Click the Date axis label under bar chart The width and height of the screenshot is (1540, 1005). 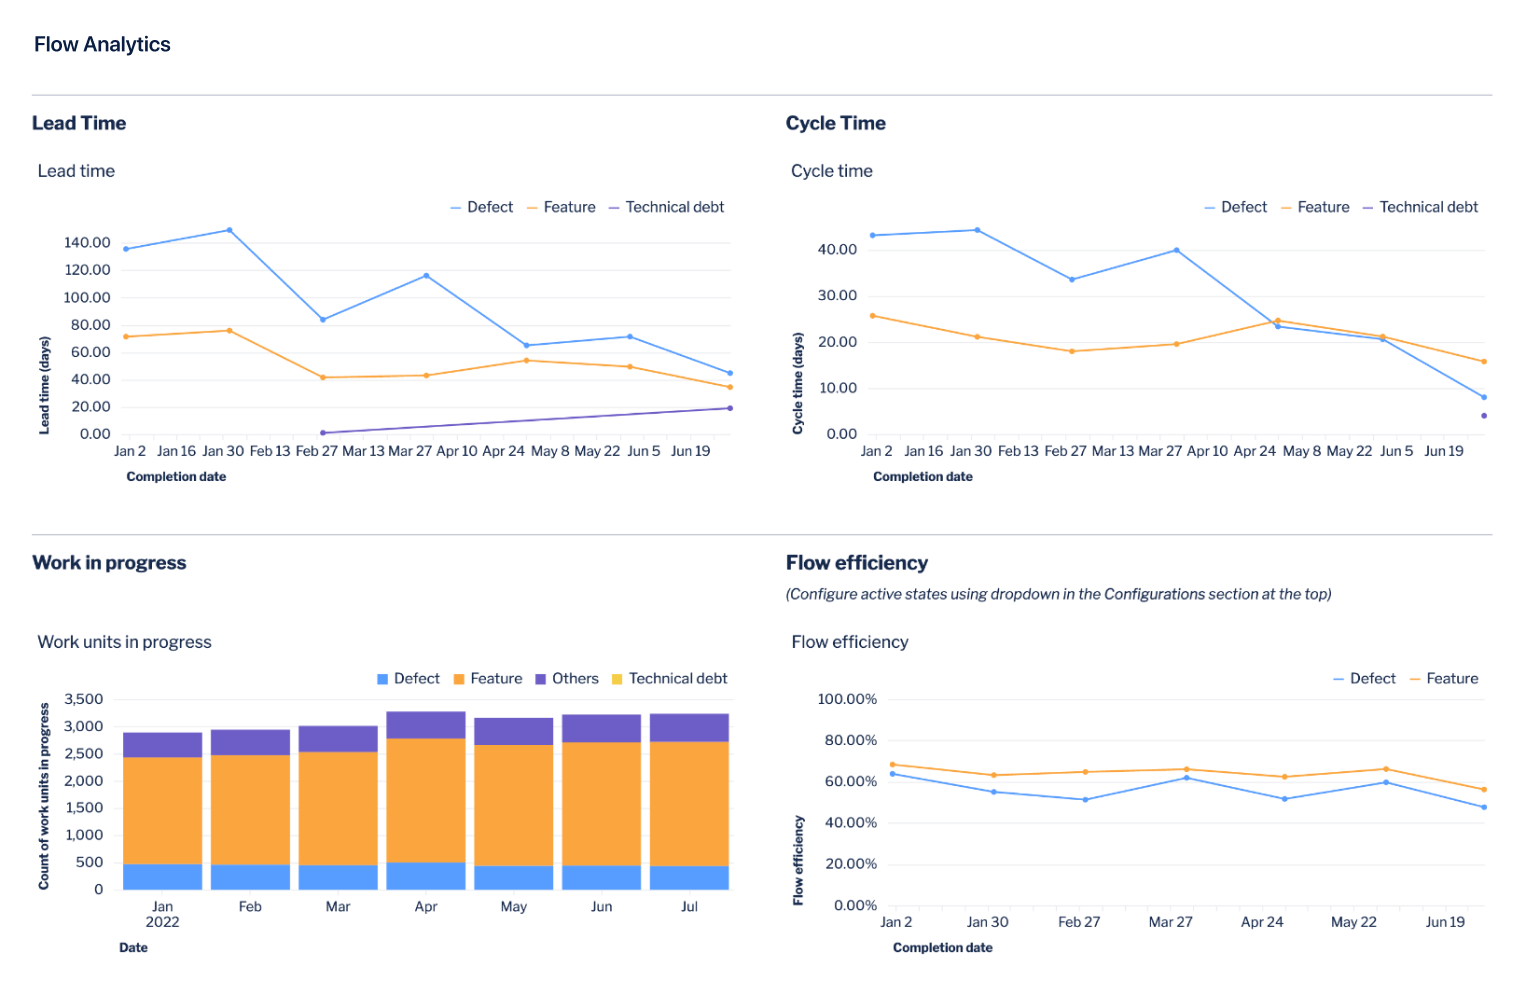point(133,948)
